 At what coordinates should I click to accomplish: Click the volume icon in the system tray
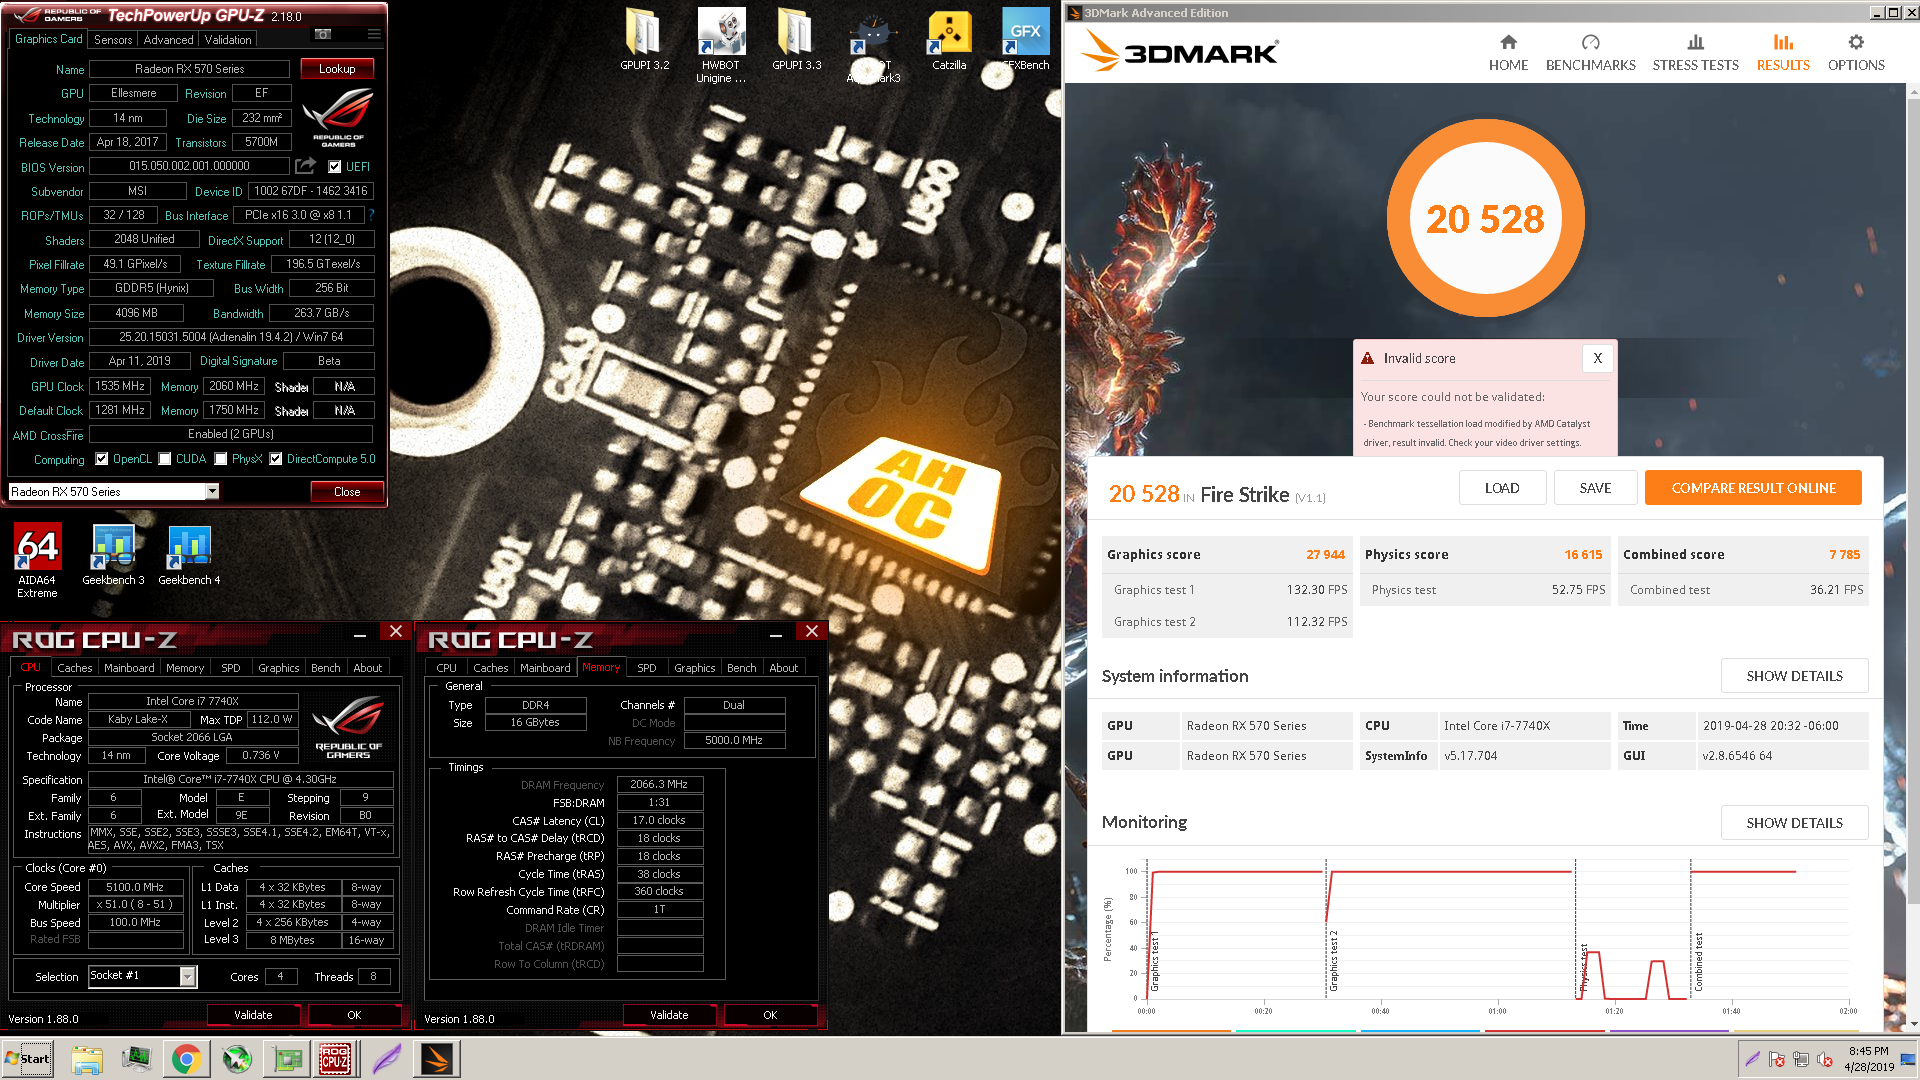point(1824,1059)
